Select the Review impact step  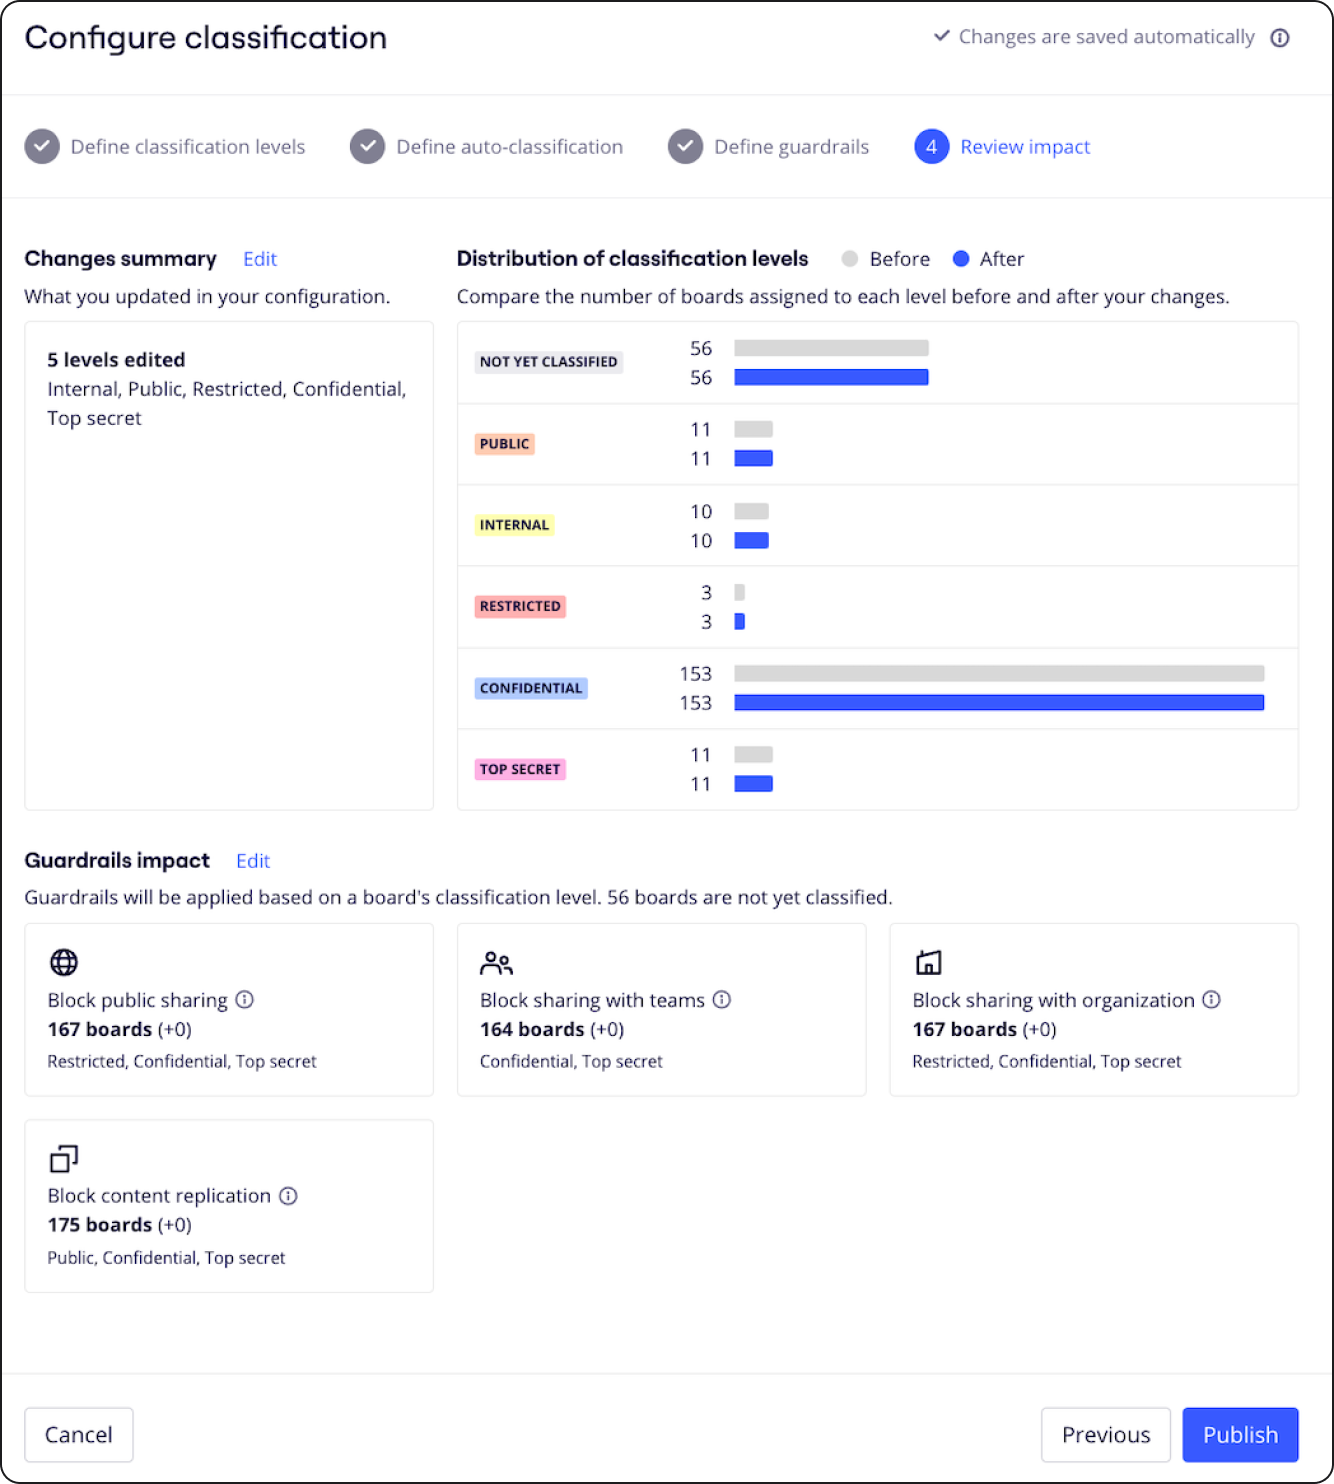(x=1024, y=146)
